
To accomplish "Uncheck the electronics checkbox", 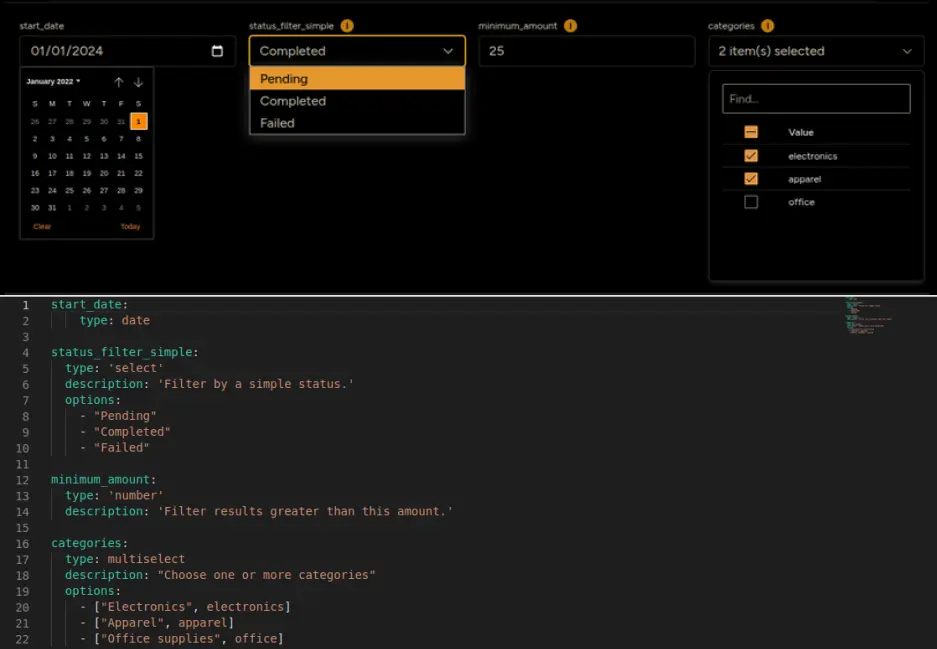I will coord(751,156).
